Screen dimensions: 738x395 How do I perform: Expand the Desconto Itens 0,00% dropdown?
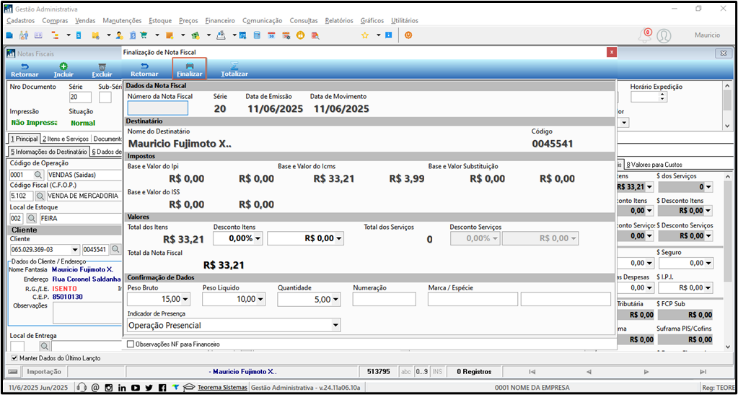click(258, 239)
